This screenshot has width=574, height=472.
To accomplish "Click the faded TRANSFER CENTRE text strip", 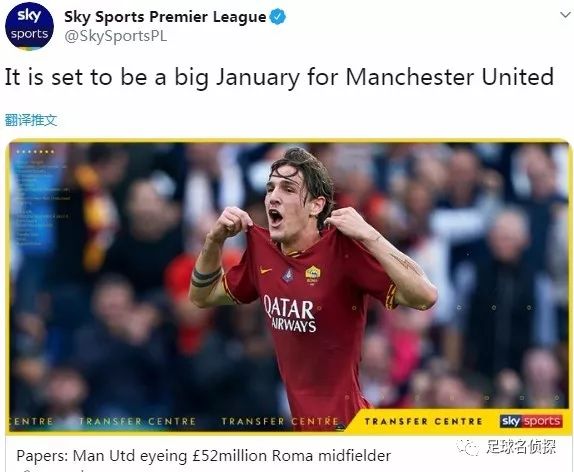I will pyautogui.click(x=177, y=421).
